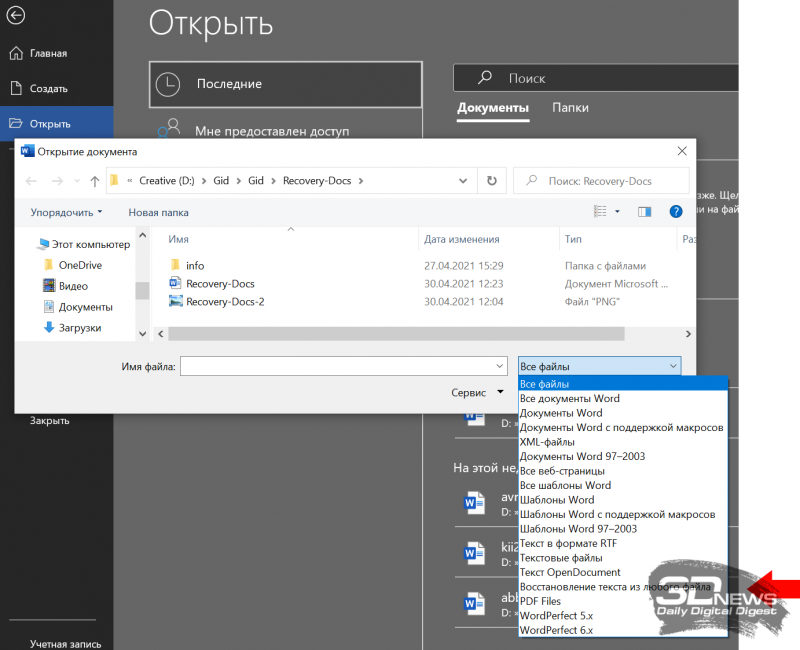
Task: Click the horizontal scrollbar right arrow
Action: pos(688,334)
